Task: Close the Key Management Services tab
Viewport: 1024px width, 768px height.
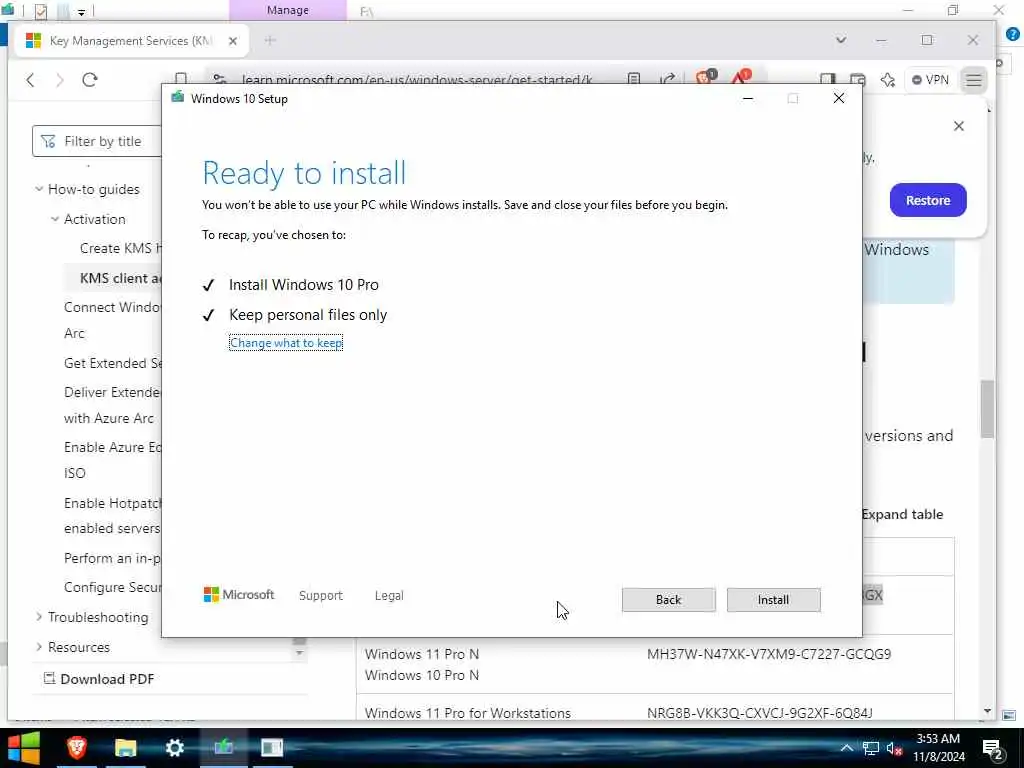Action: point(232,41)
